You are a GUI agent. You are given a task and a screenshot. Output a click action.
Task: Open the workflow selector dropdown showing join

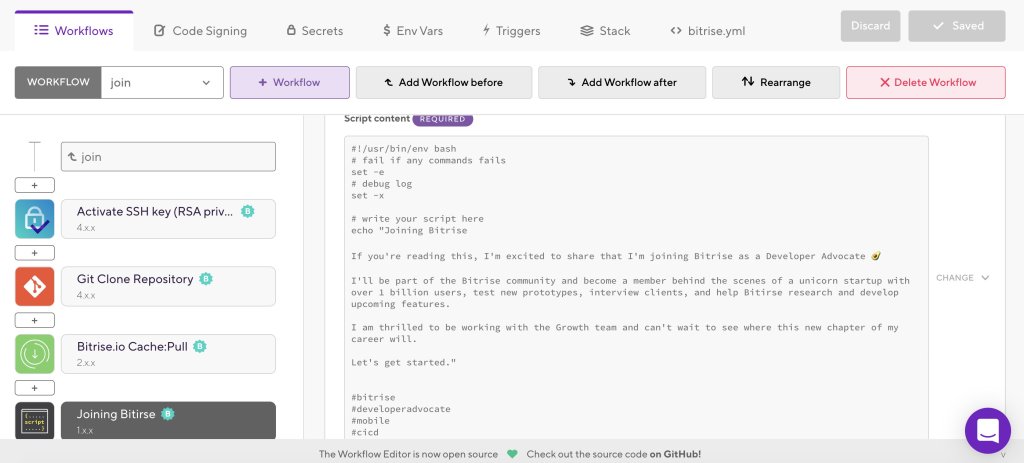pyautogui.click(x=161, y=83)
